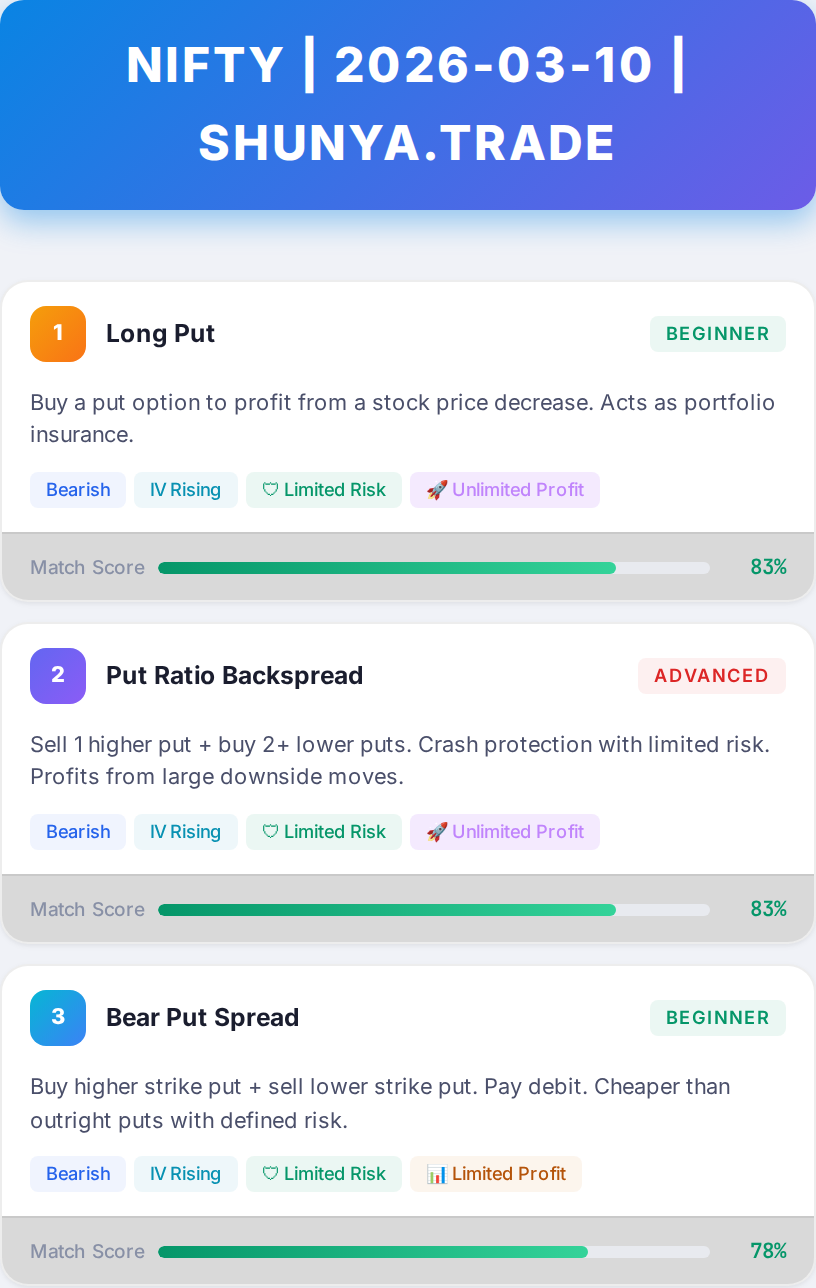Click the NIFTY SHUNYA.TRADE header banner

pos(408,104)
